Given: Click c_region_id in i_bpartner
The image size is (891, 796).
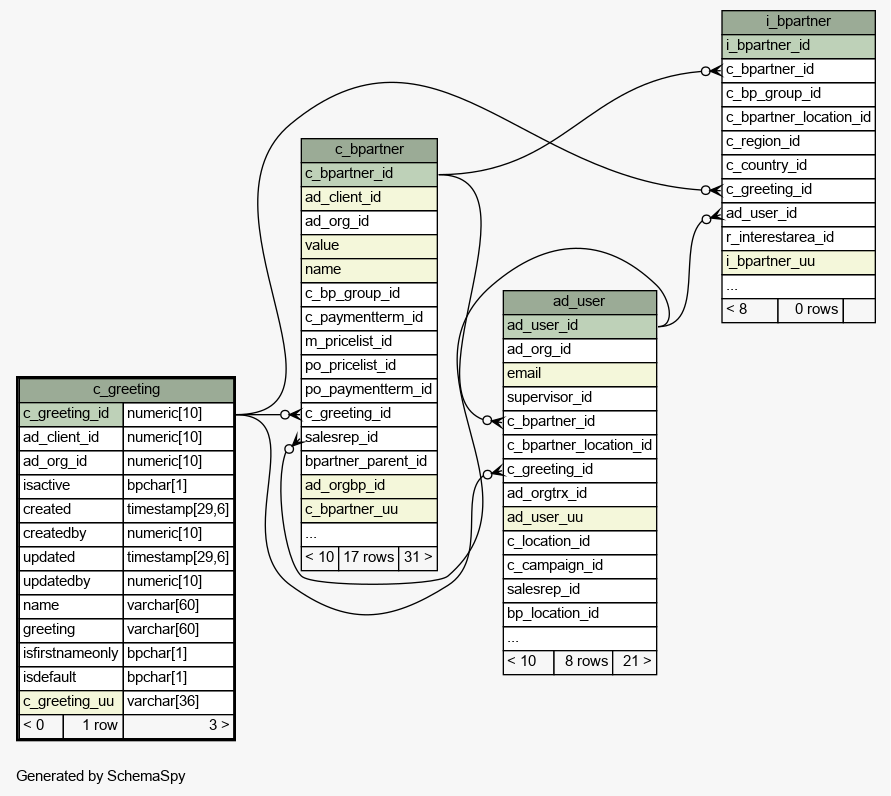Looking at the screenshot, I should pos(798,142).
